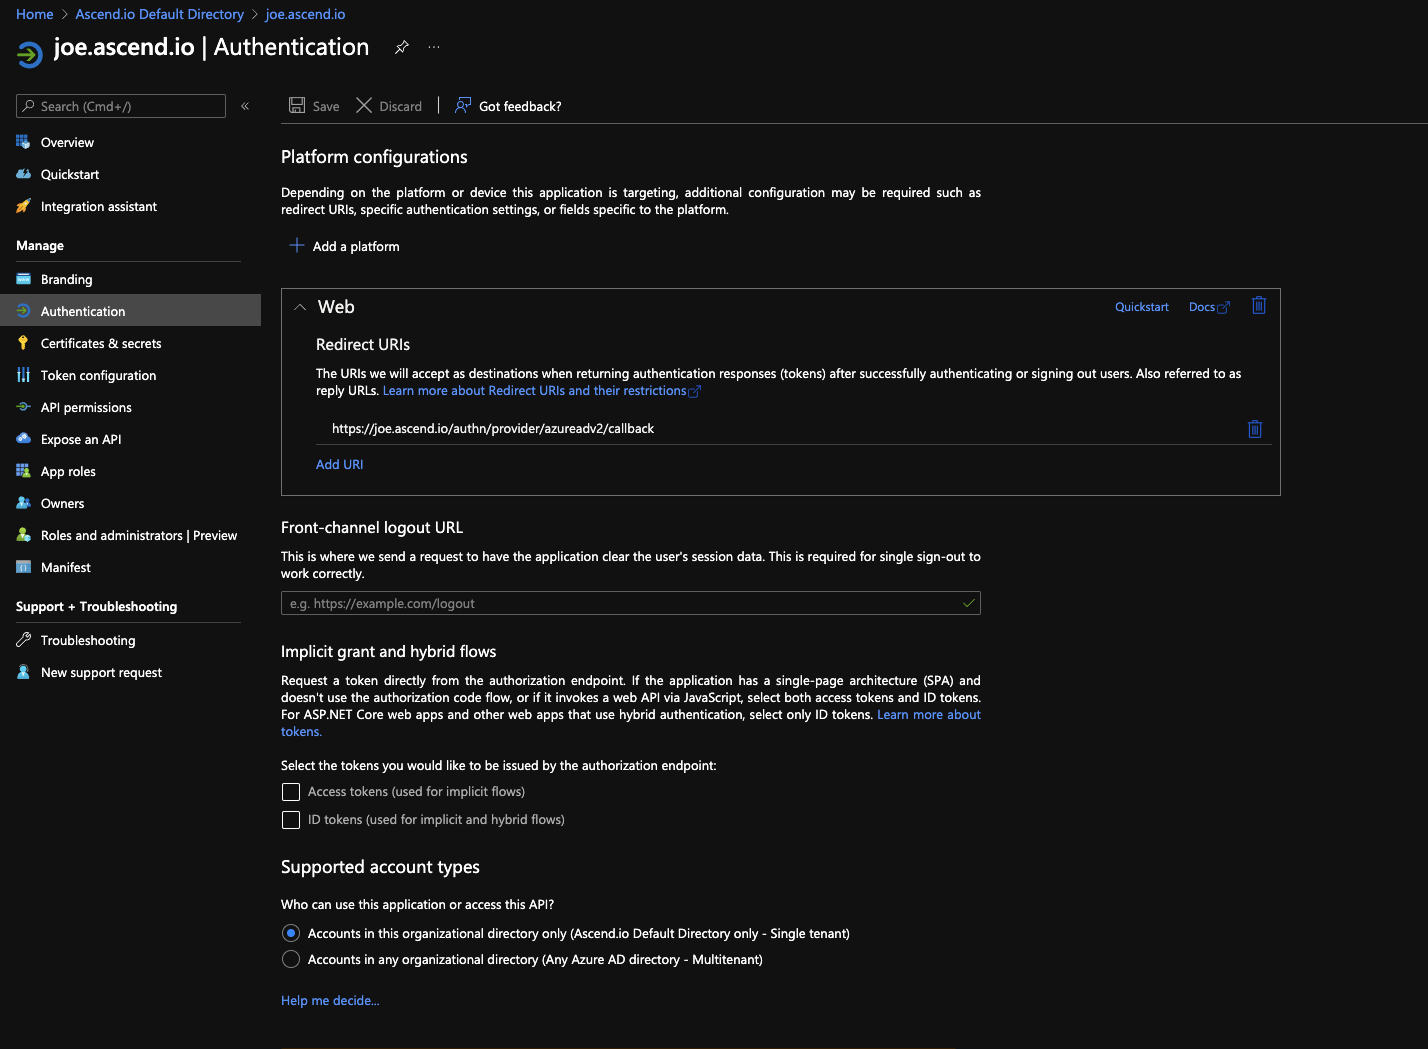The width and height of the screenshot is (1428, 1049).
Task: Click the plus icon for Add a platform
Action: [x=296, y=245]
